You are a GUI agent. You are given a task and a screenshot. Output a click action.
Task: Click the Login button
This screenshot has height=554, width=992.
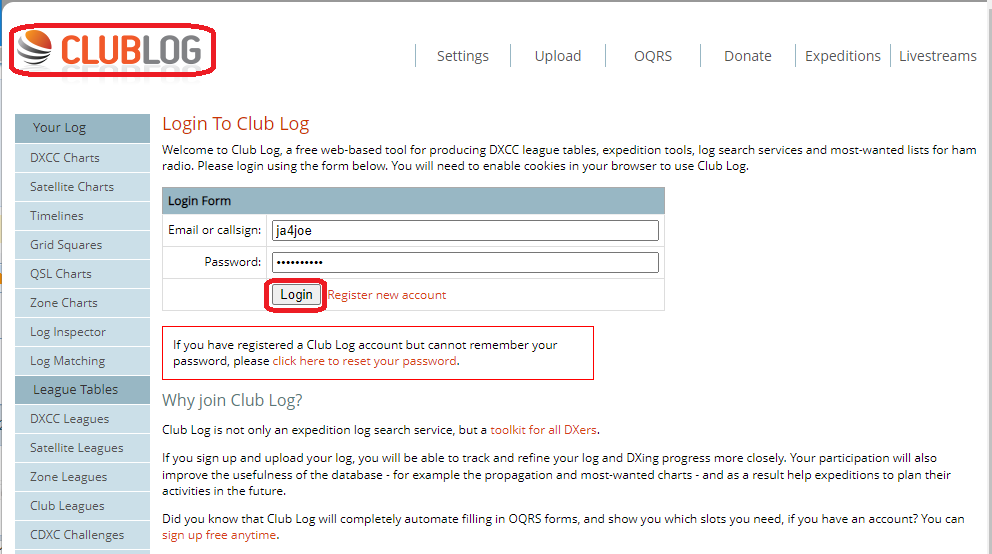point(296,295)
